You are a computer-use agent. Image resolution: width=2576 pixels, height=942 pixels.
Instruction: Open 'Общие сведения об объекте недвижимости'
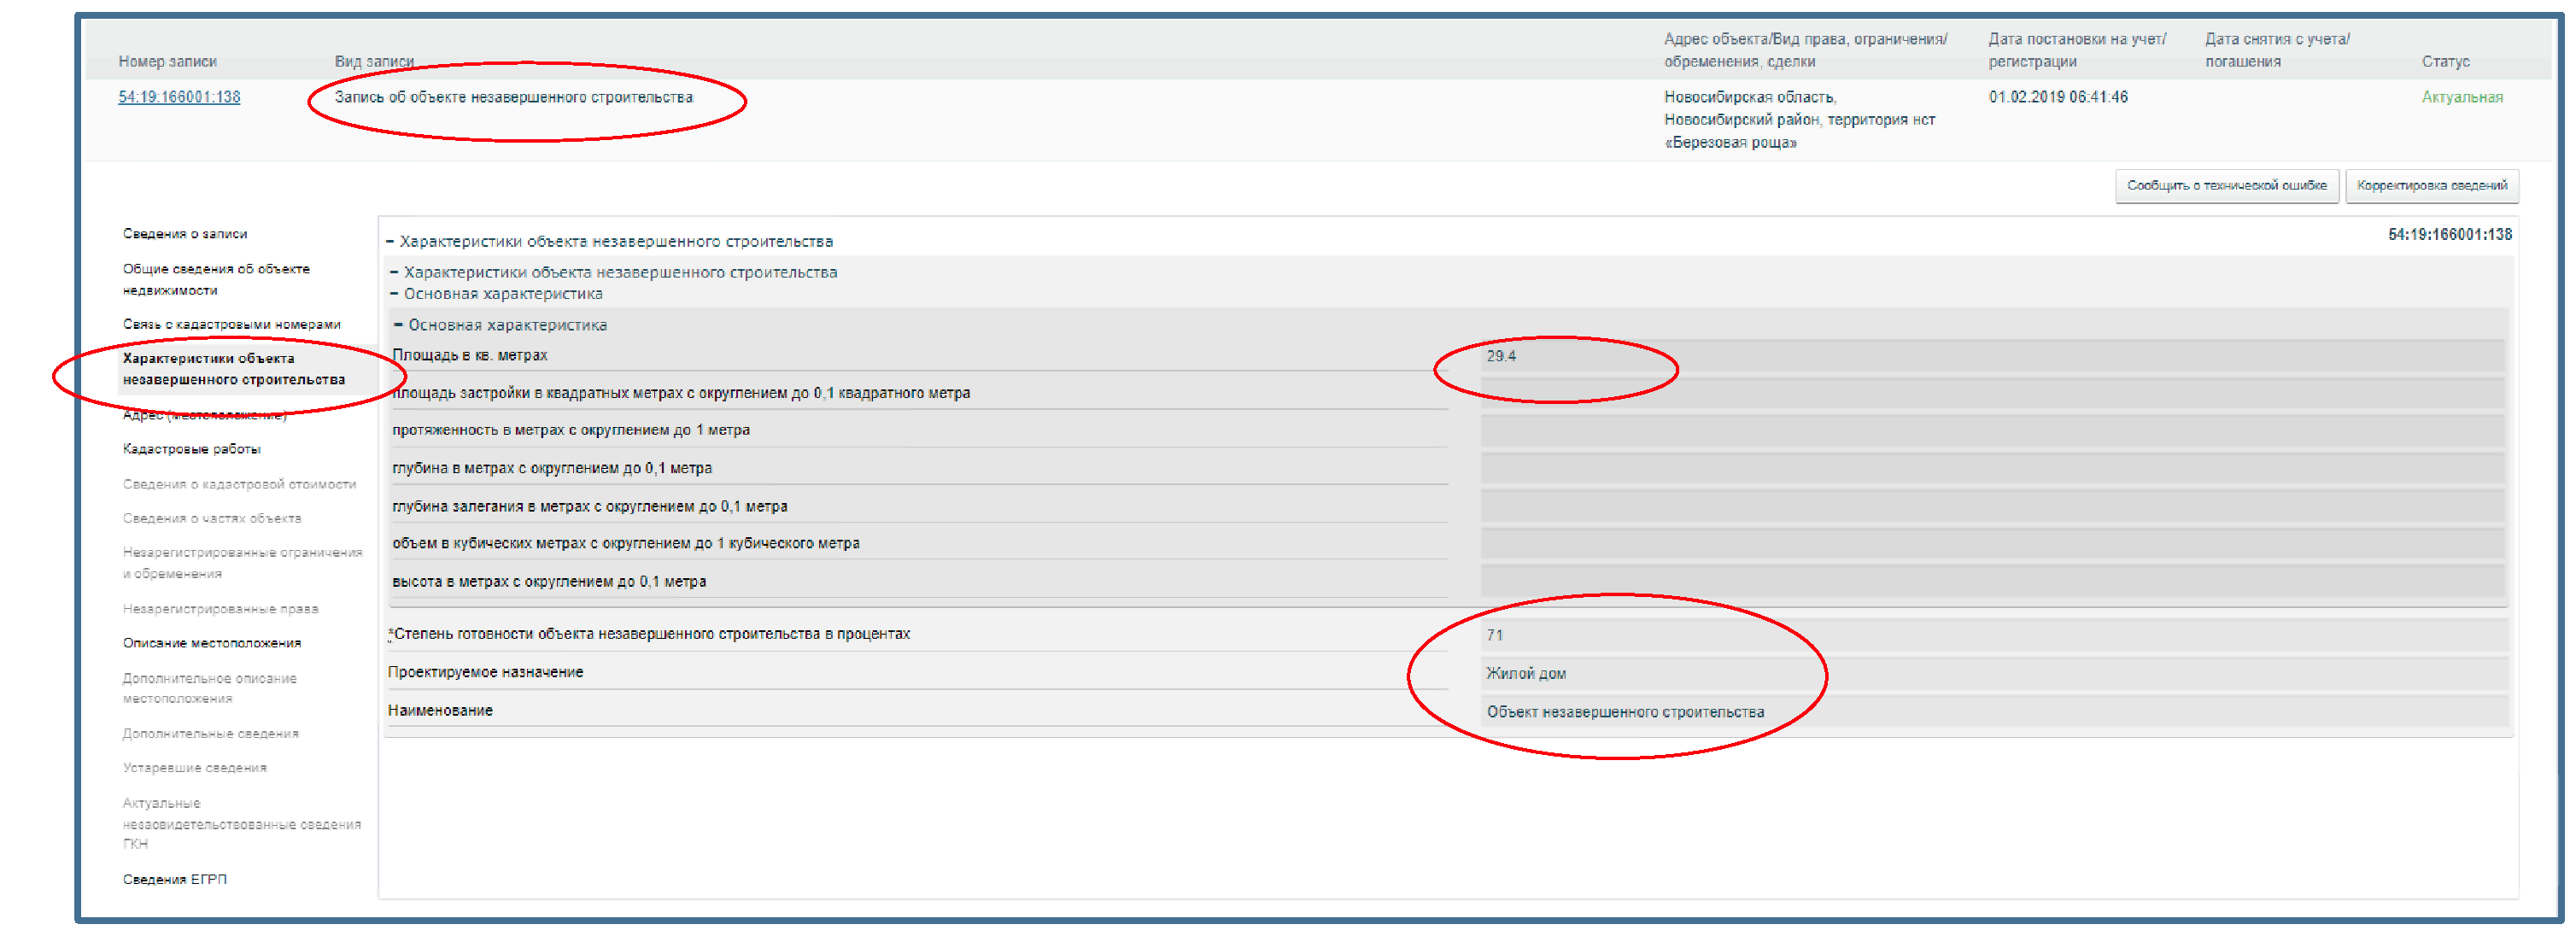click(x=216, y=280)
